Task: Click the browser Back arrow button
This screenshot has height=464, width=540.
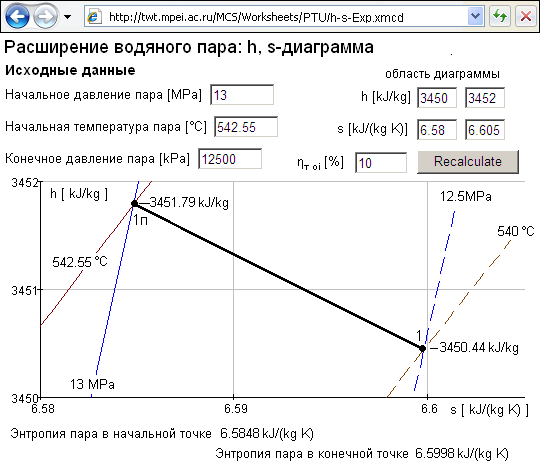Action: point(17,16)
